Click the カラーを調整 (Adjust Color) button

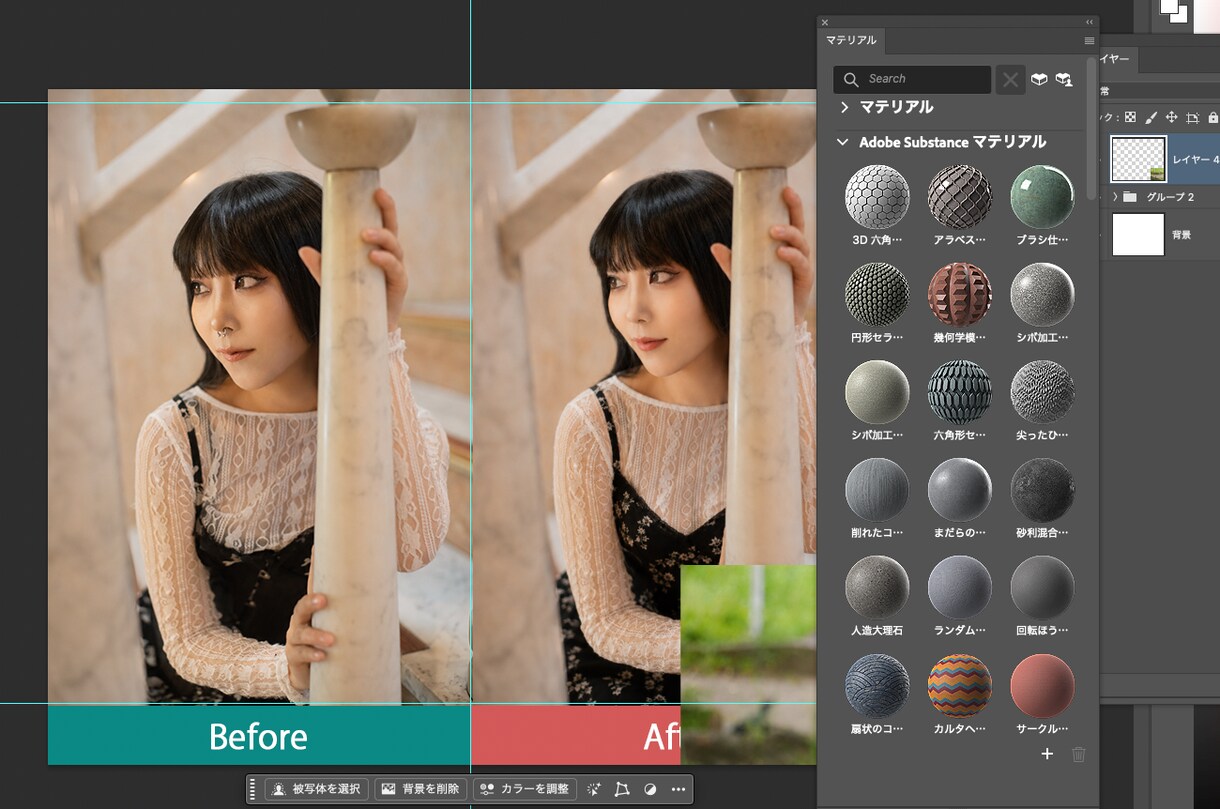(x=524, y=789)
